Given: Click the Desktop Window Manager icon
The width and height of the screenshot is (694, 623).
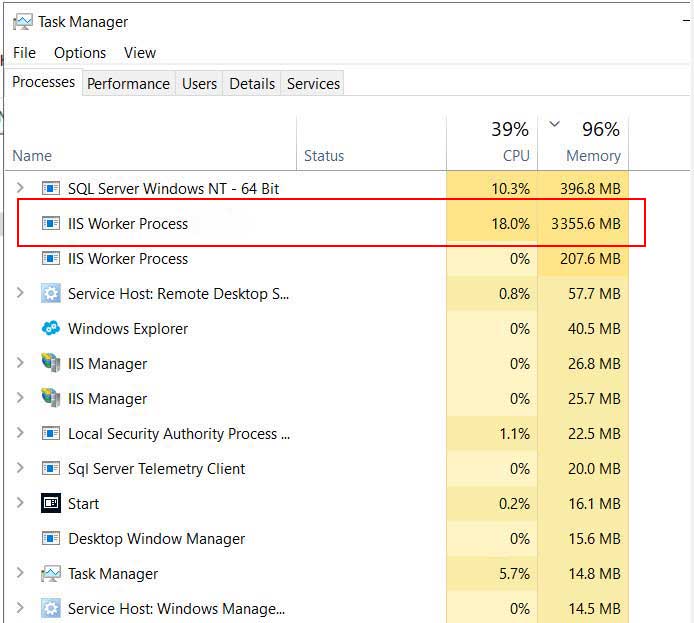Looking at the screenshot, I should point(51,538).
